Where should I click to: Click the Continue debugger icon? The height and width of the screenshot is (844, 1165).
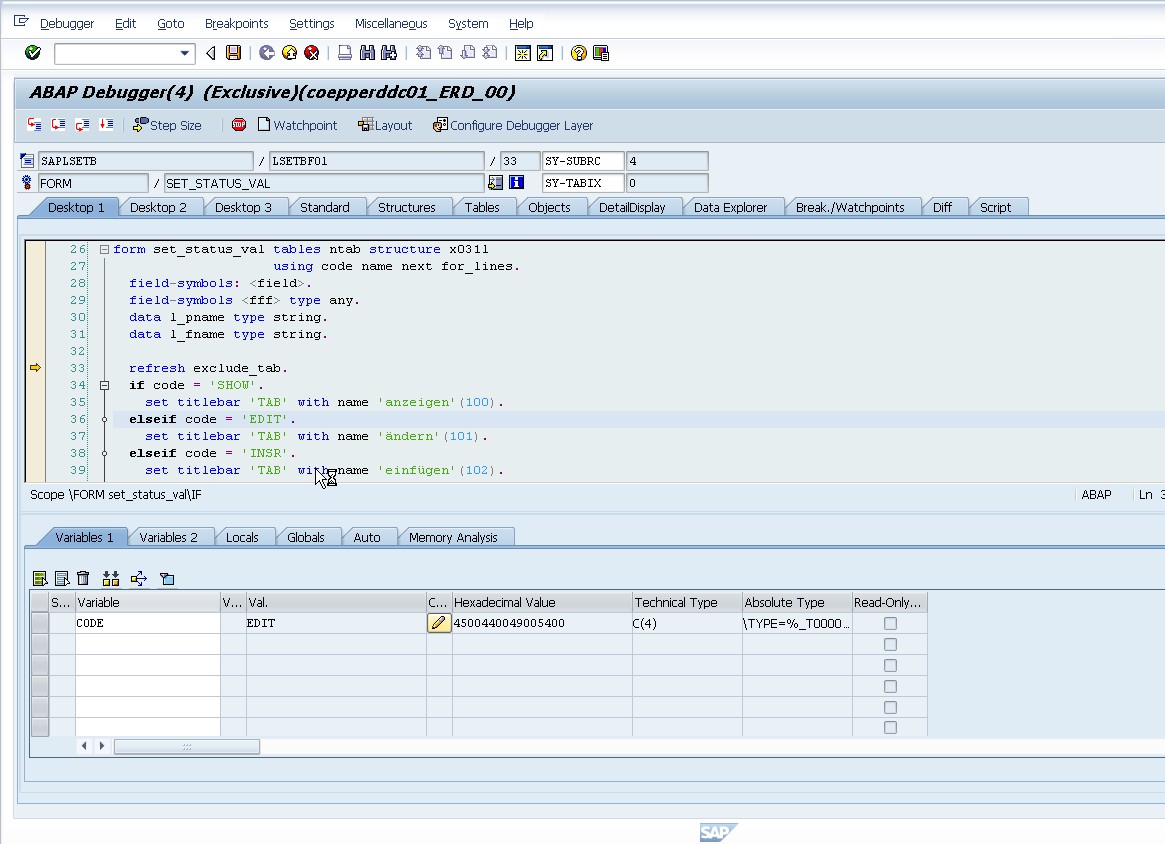coord(106,125)
